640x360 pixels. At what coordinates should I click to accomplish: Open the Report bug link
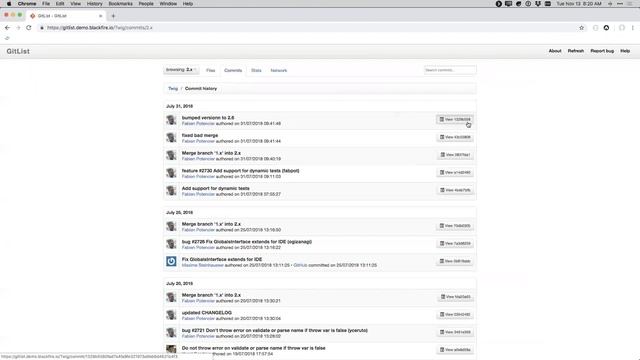coord(602,51)
